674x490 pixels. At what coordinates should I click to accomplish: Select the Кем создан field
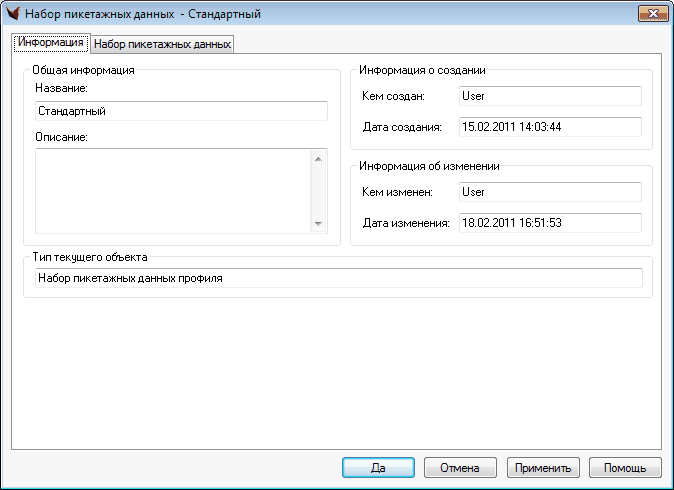point(548,96)
